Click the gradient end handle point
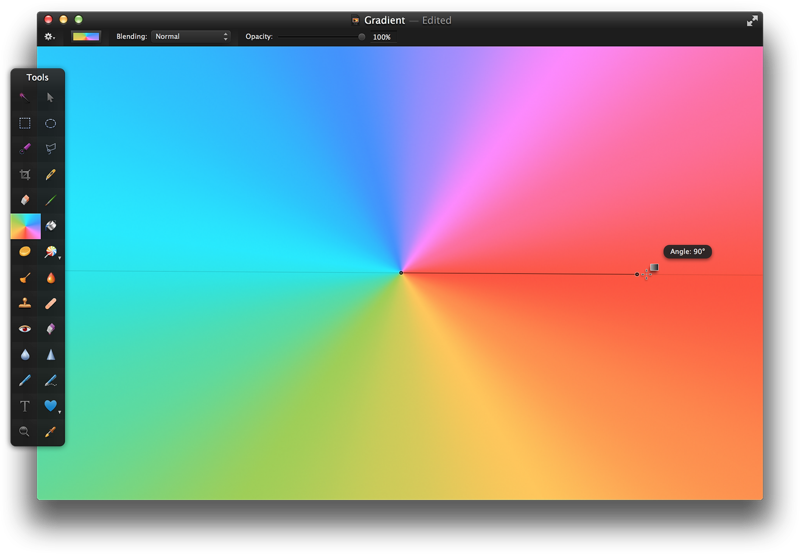 (637, 274)
